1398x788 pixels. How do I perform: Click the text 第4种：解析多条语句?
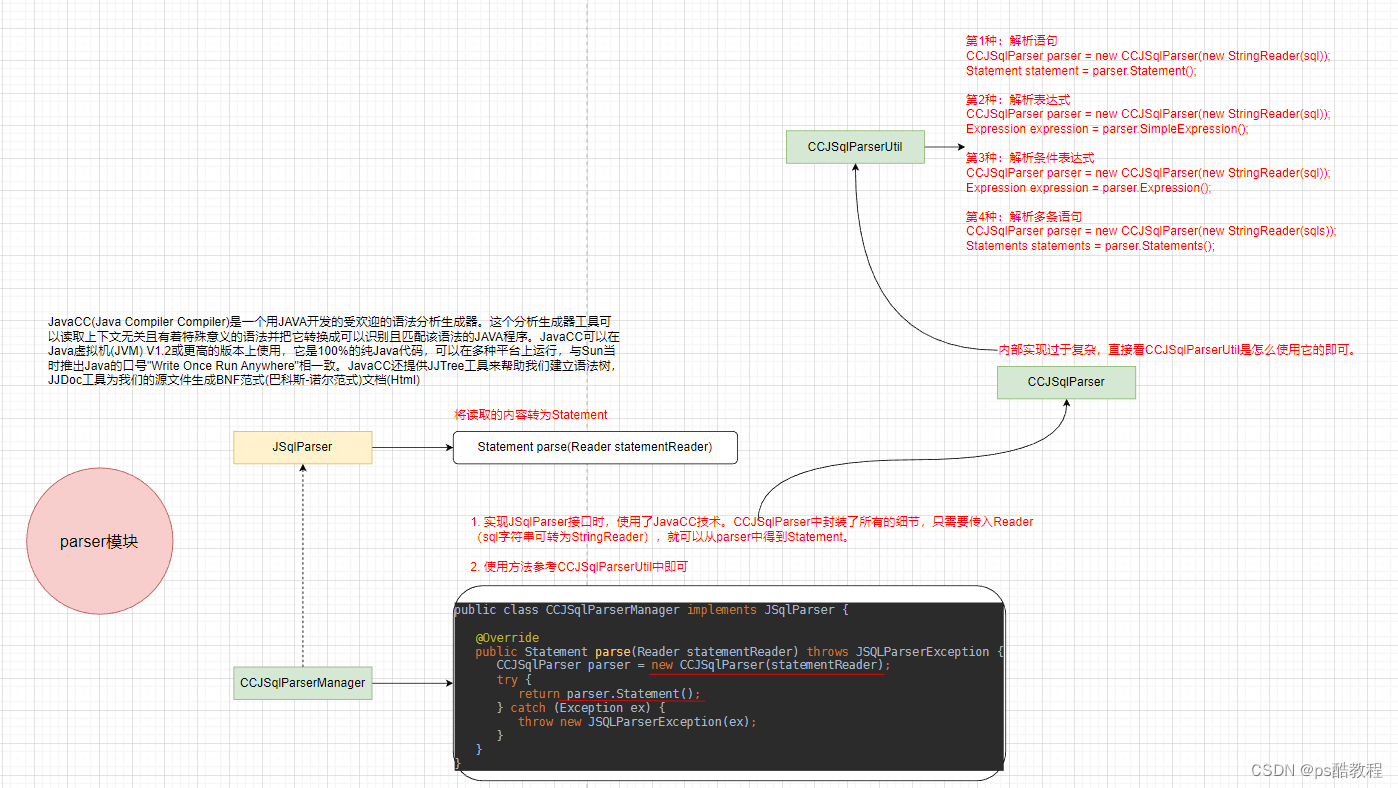click(1024, 216)
